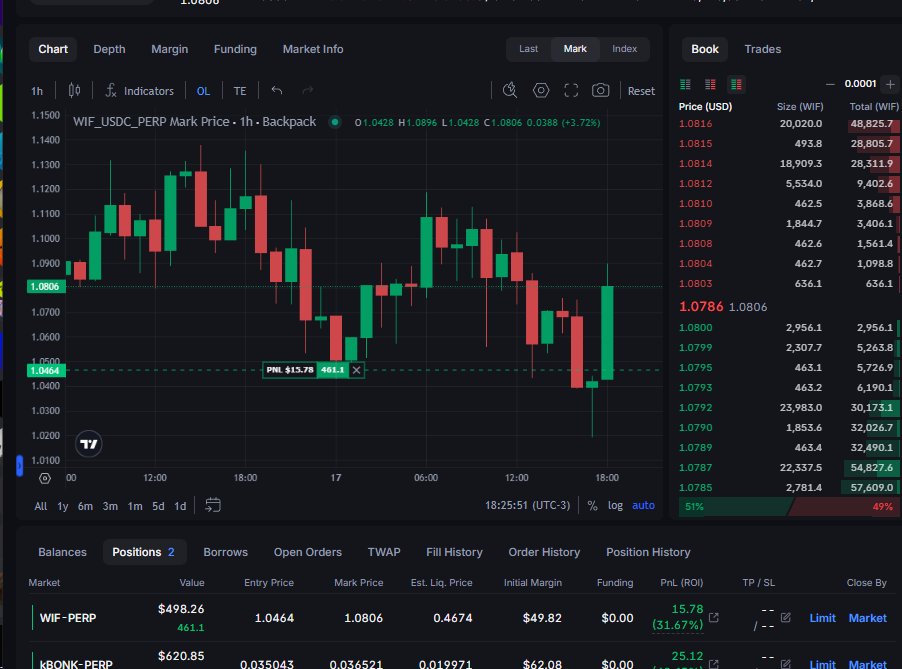
Task: Redo the chart action
Action: [x=308, y=90]
